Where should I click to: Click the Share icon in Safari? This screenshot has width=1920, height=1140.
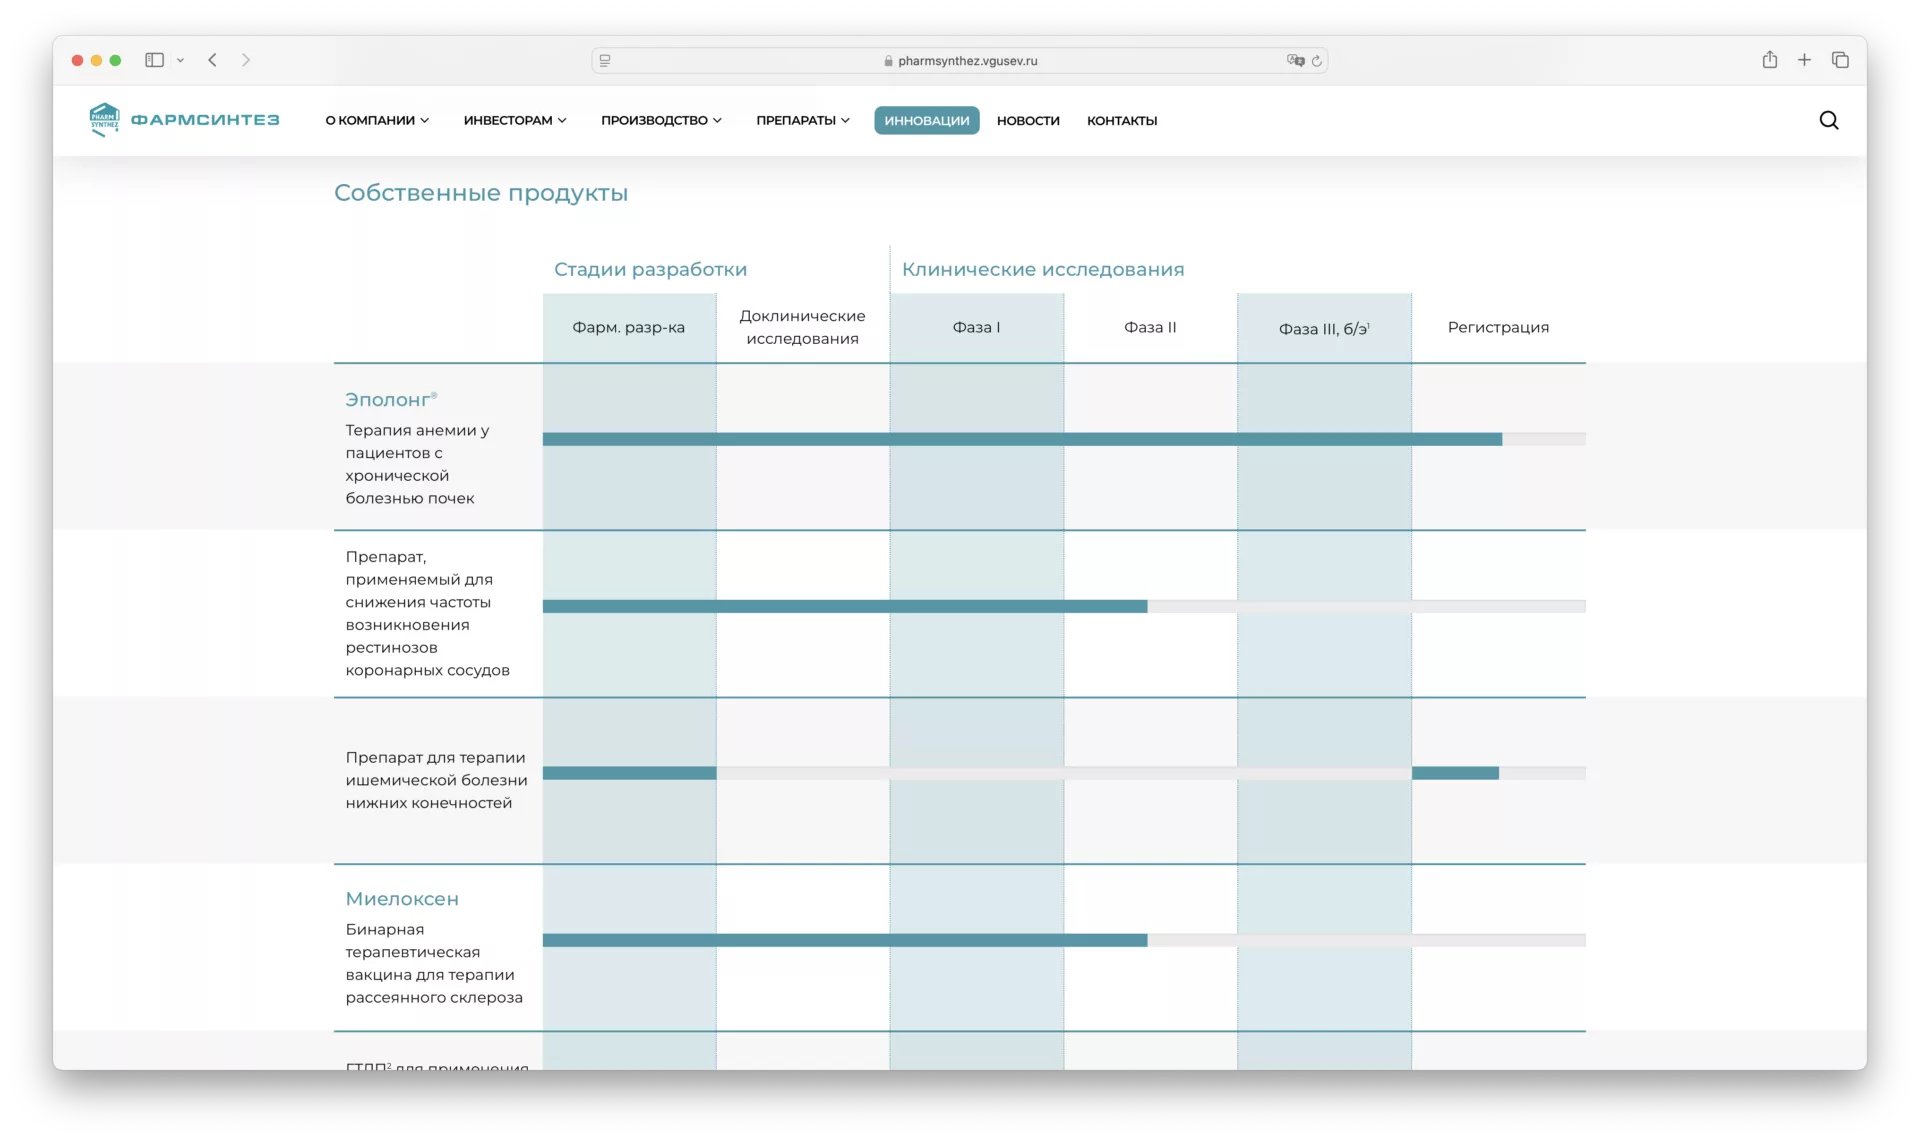coord(1769,60)
